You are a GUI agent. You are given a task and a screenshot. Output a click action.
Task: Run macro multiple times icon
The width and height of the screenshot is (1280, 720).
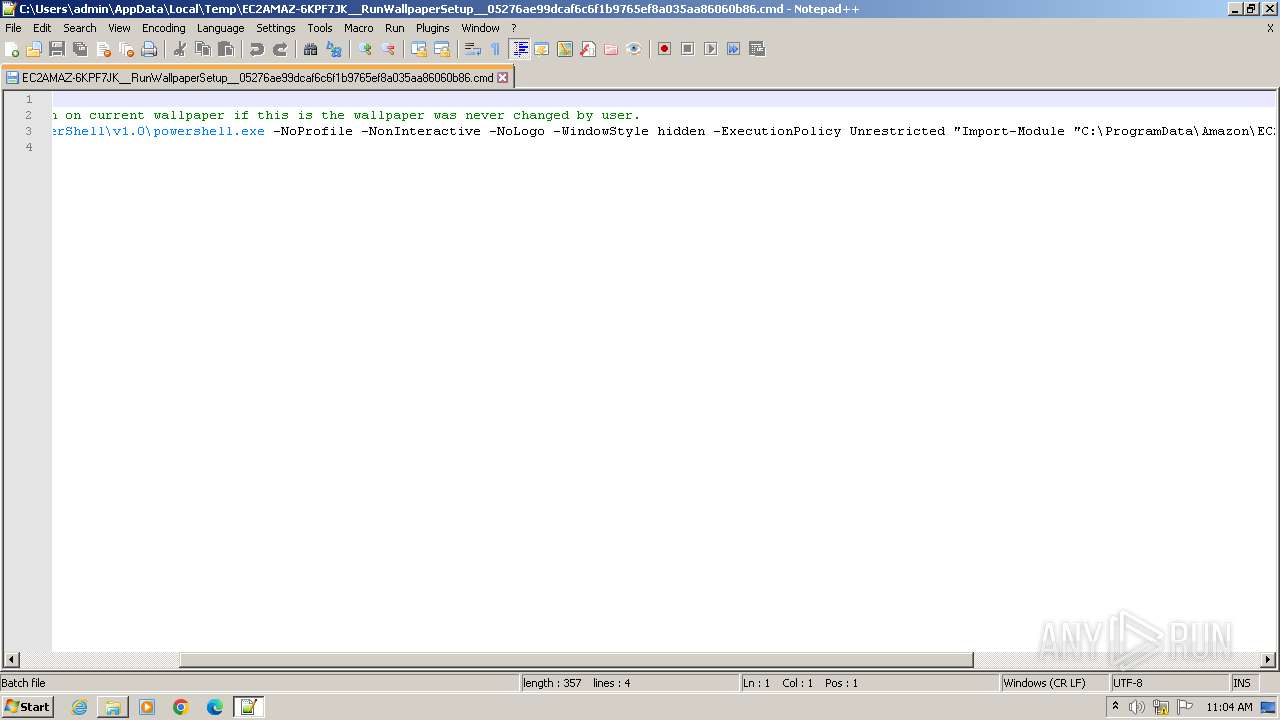(734, 49)
